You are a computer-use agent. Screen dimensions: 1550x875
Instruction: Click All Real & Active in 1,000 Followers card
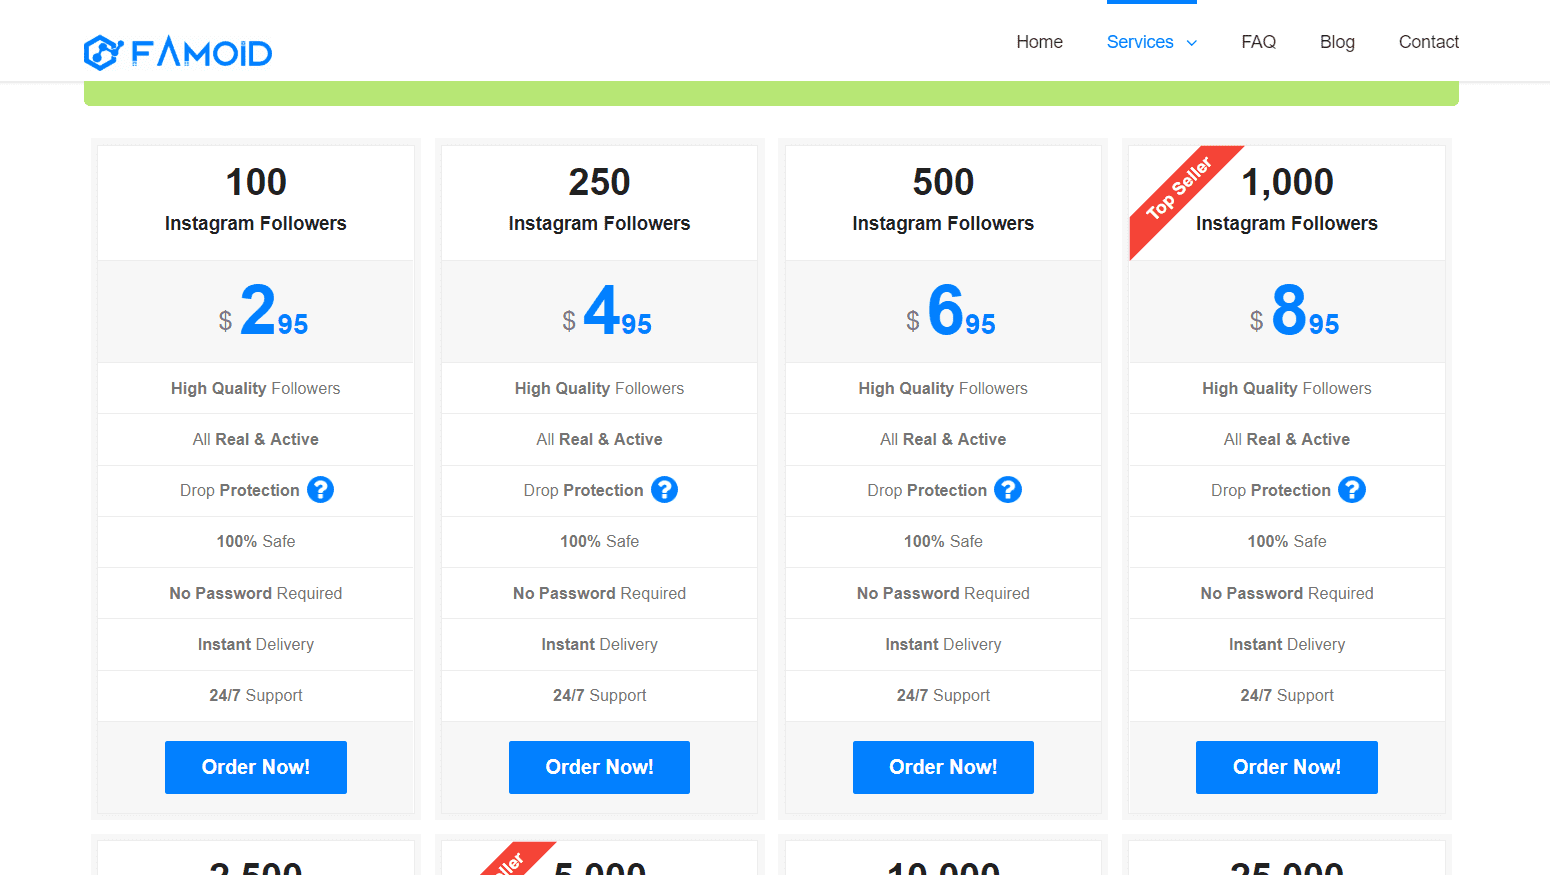click(1287, 439)
